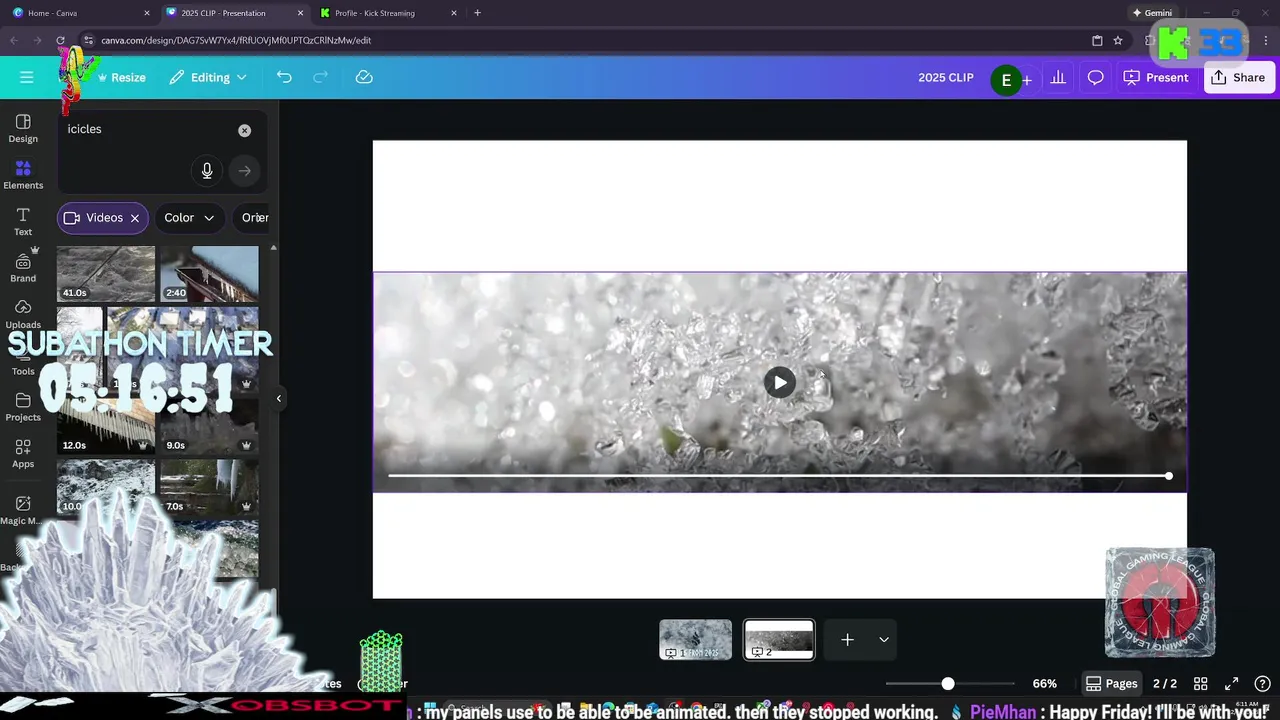The height and width of the screenshot is (720, 1280).
Task: Click the site info icon in address bar
Action: 88,40
